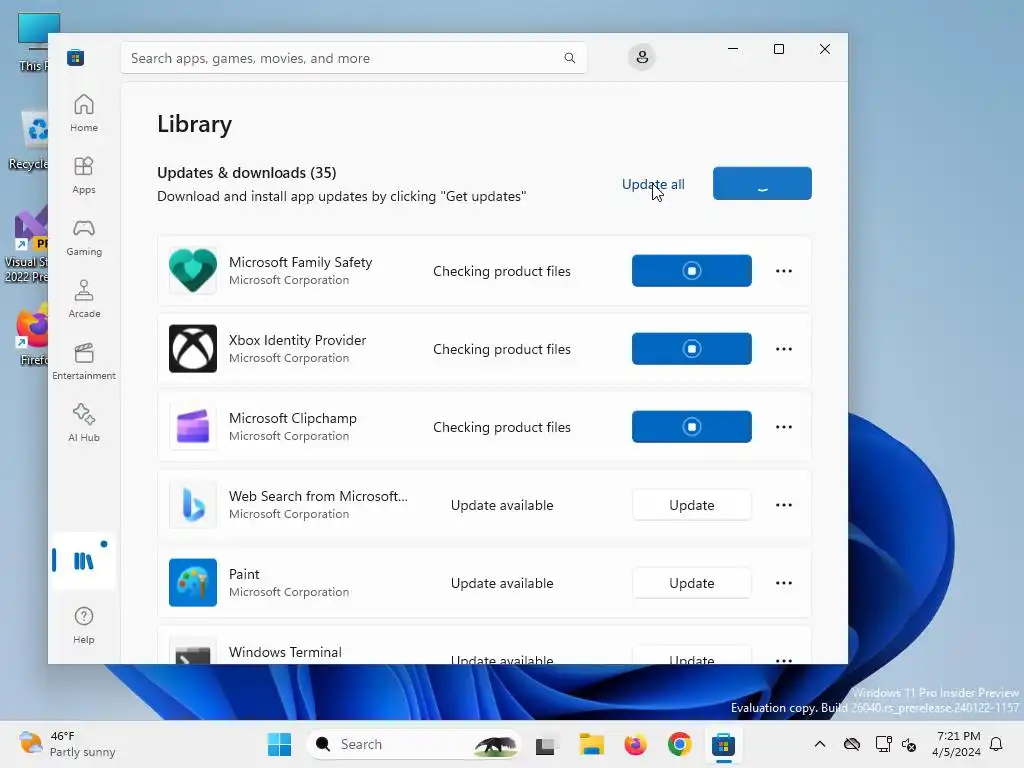Image resolution: width=1024 pixels, height=768 pixels.
Task: Click the OneDrive cloud tray icon
Action: tap(852, 744)
